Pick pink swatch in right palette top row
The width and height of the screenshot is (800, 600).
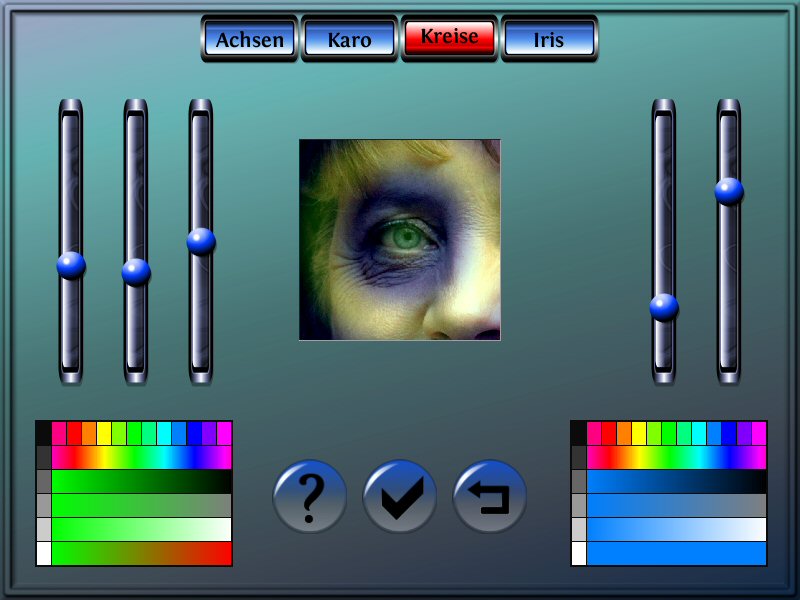click(594, 434)
